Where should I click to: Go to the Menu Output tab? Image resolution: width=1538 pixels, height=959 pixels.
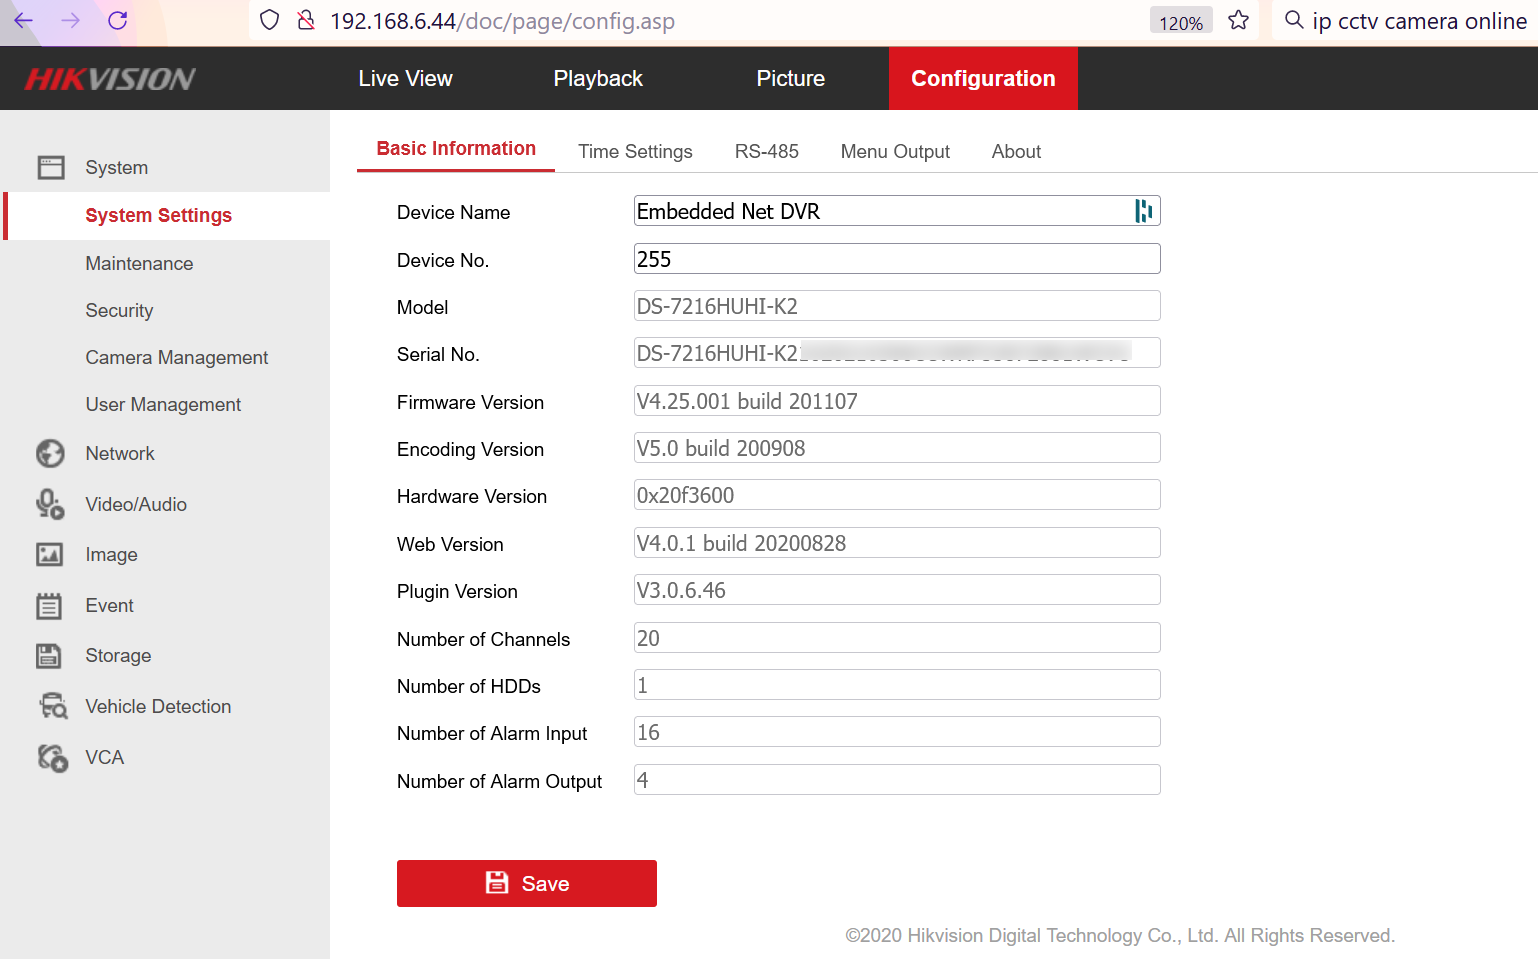point(895,152)
